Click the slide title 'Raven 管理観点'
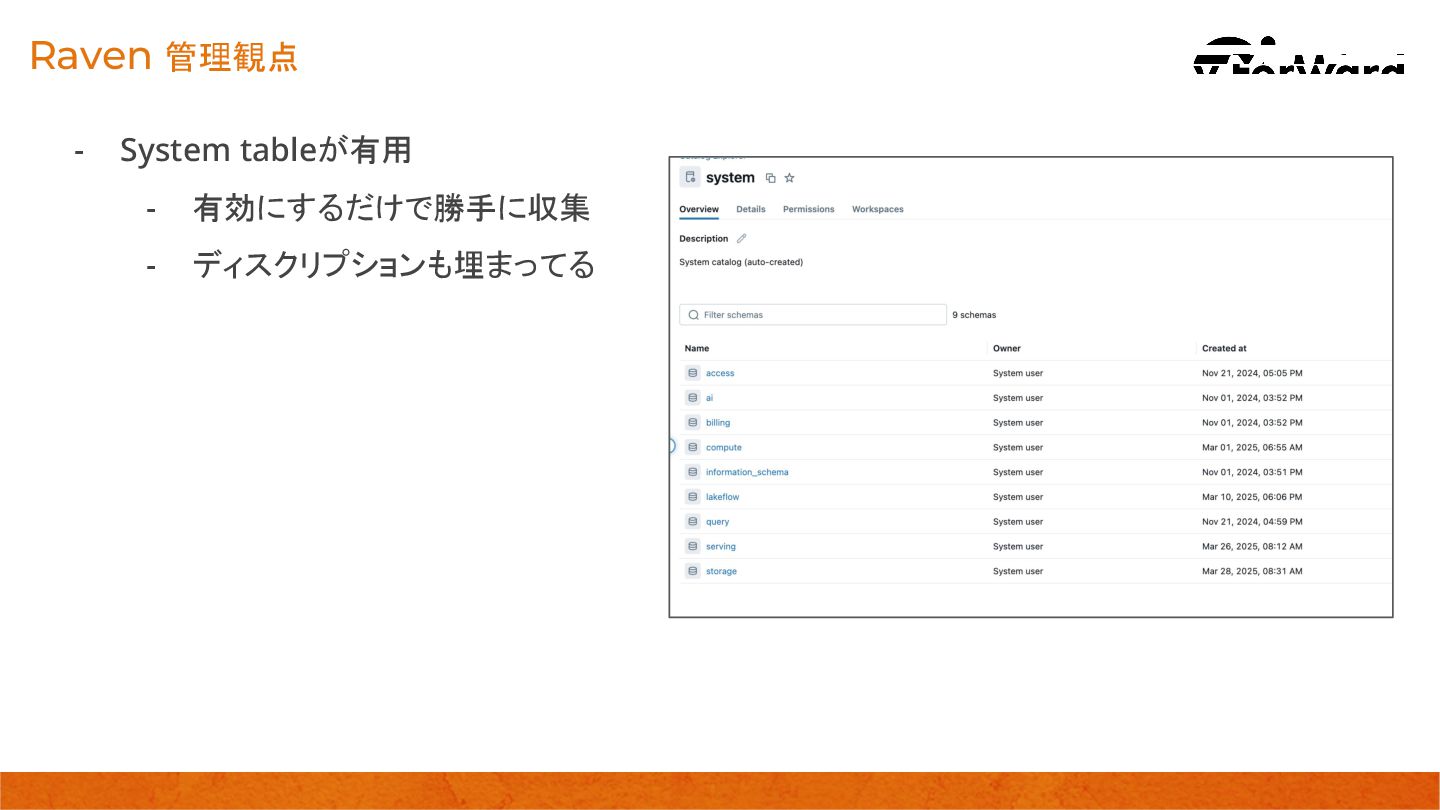This screenshot has height=810, width=1440. [164, 56]
